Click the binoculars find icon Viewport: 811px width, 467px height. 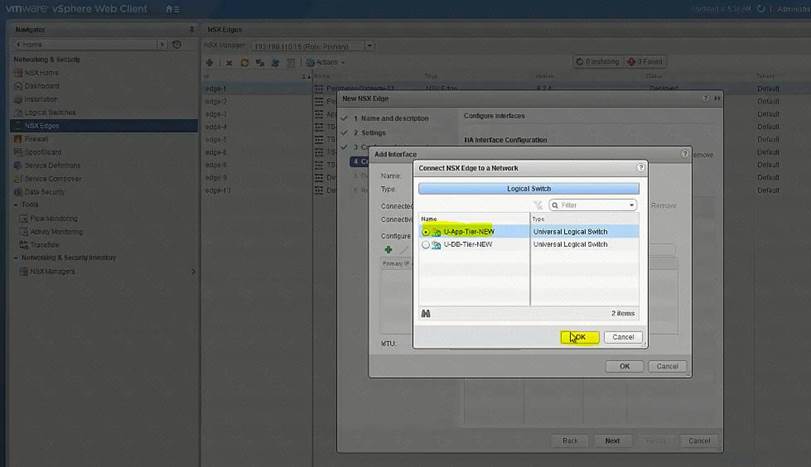(x=426, y=313)
